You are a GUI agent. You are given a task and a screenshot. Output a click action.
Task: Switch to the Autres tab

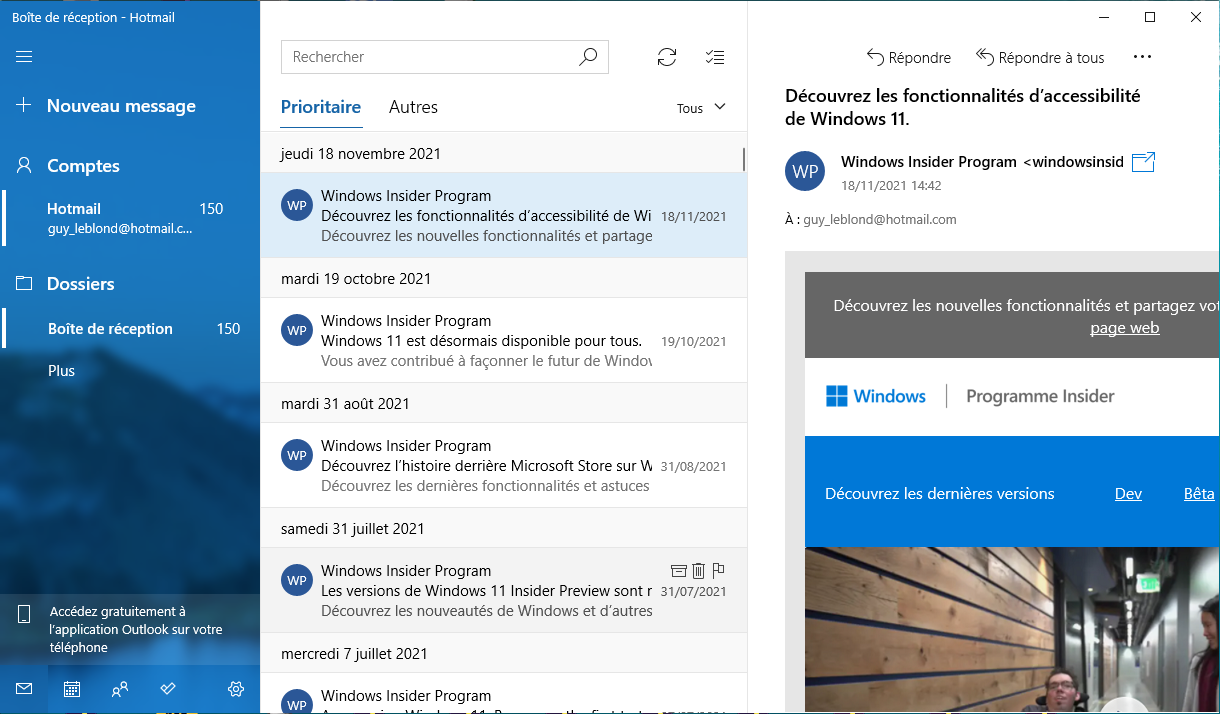(x=413, y=108)
